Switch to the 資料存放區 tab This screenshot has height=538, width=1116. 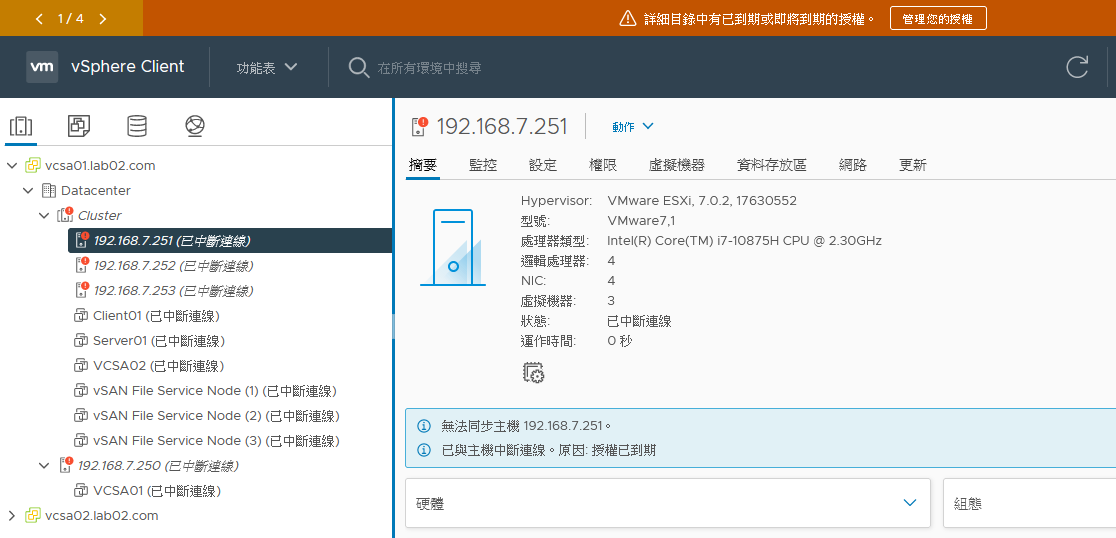[772, 165]
